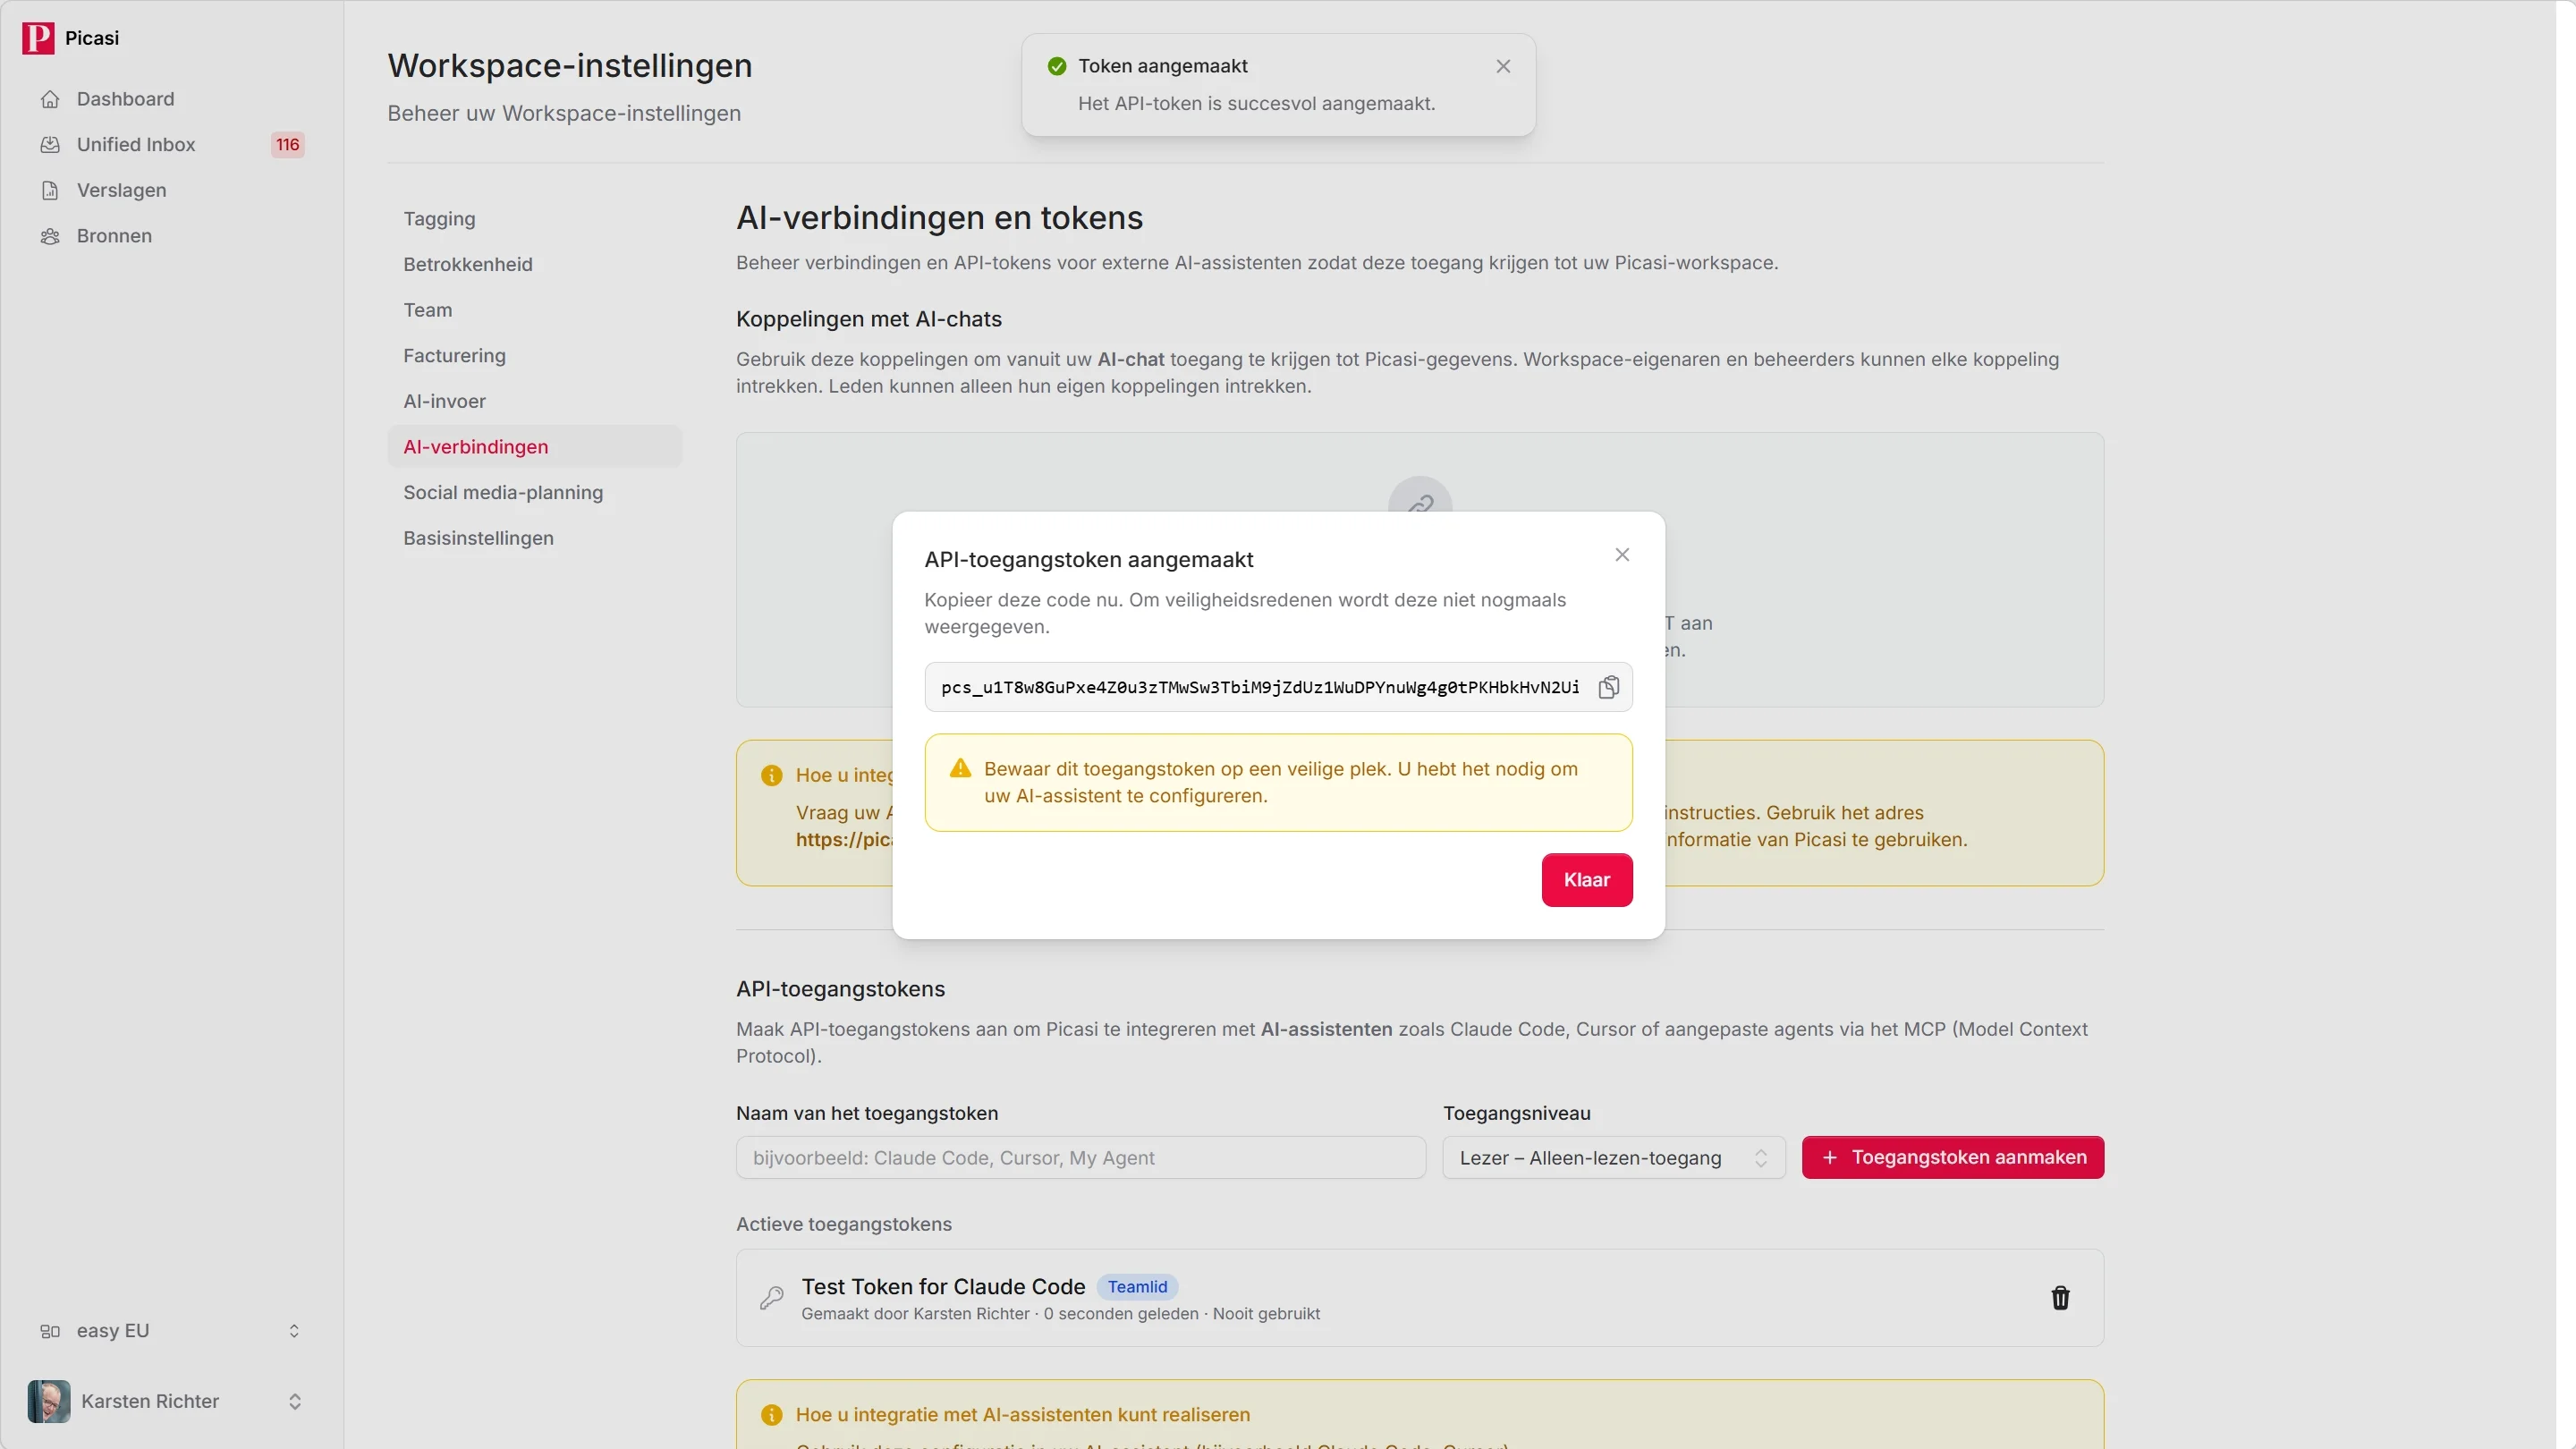Delete the Test Token for Claude Code
Viewport: 2576px width, 1449px height.
(2060, 1298)
